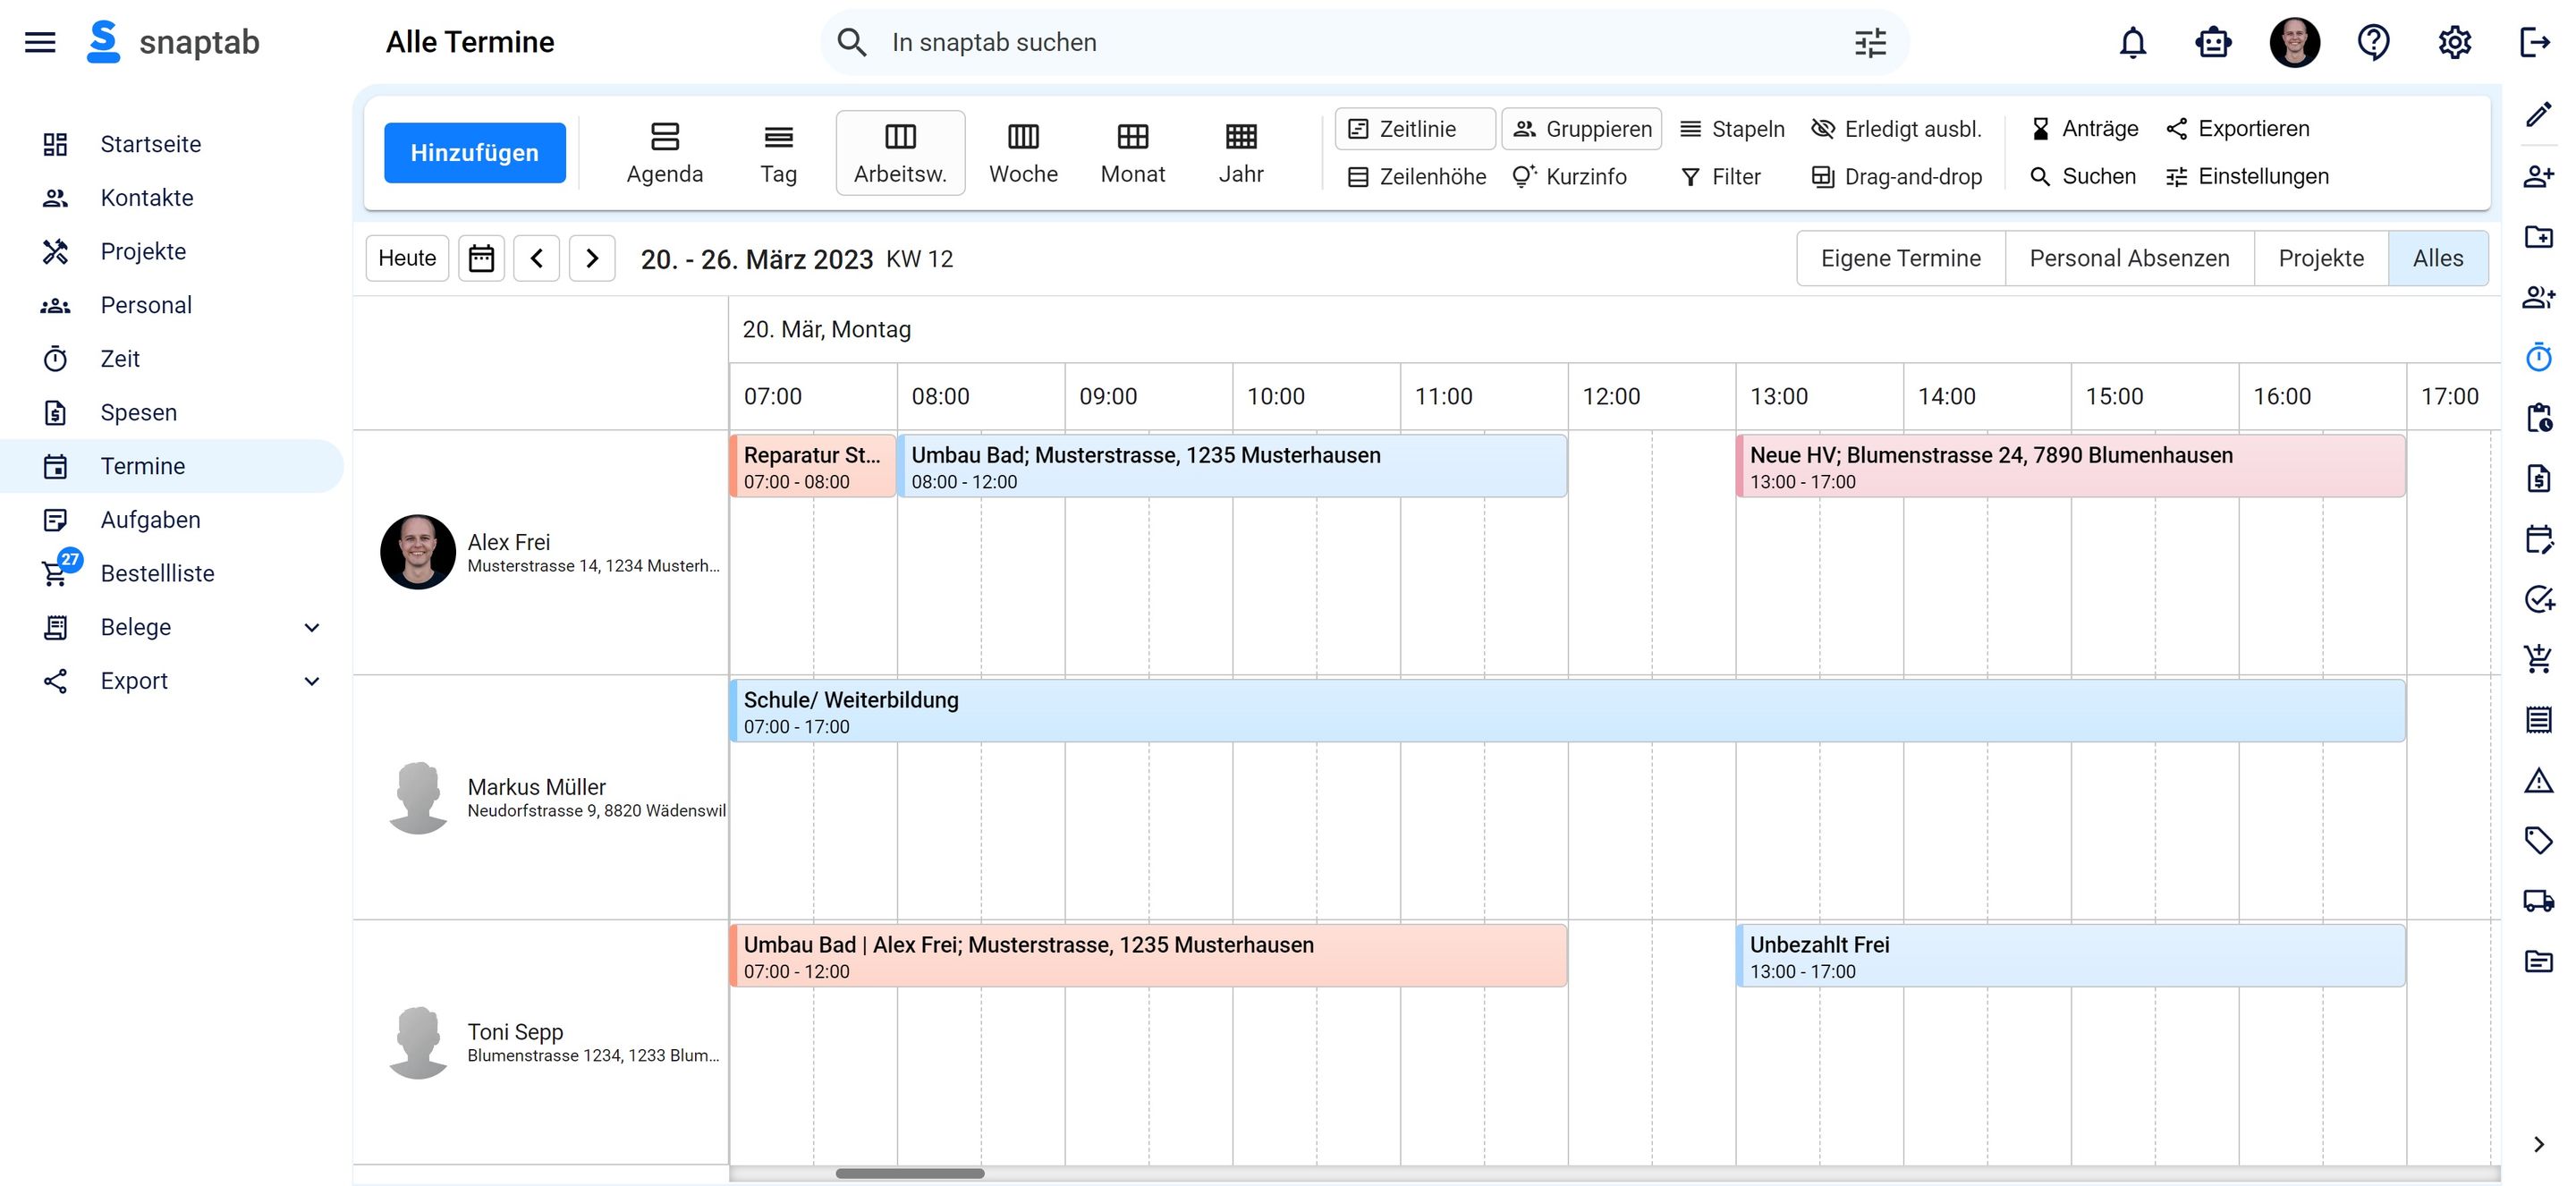This screenshot has width=2576, height=1186.
Task: Click the Hinzufügen button
Action: click(x=475, y=153)
